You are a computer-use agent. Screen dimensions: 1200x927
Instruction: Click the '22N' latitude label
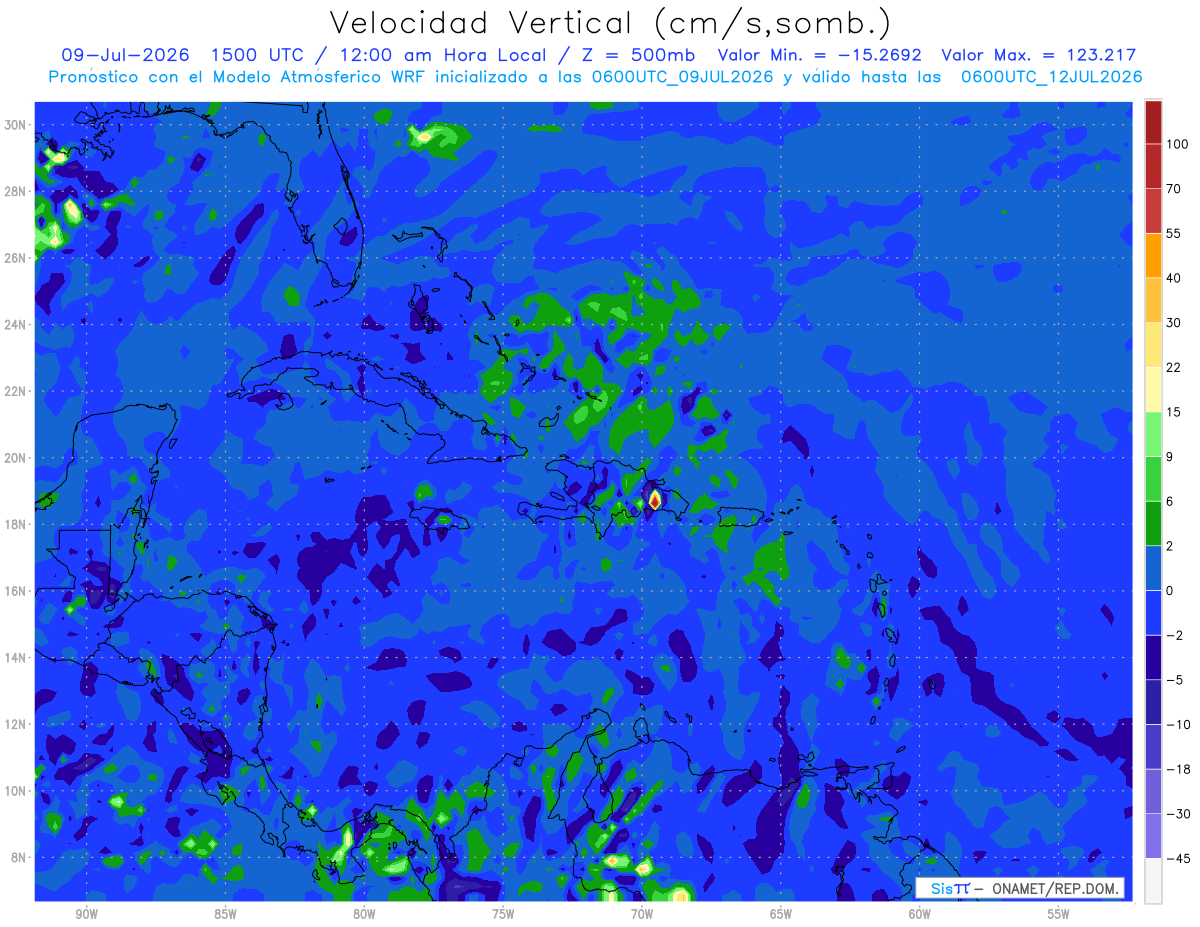pyautogui.click(x=17, y=391)
